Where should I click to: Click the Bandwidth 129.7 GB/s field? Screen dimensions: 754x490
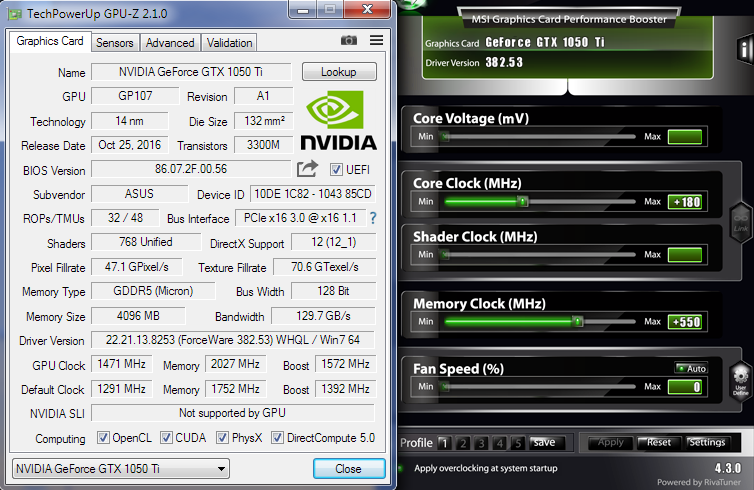323,316
